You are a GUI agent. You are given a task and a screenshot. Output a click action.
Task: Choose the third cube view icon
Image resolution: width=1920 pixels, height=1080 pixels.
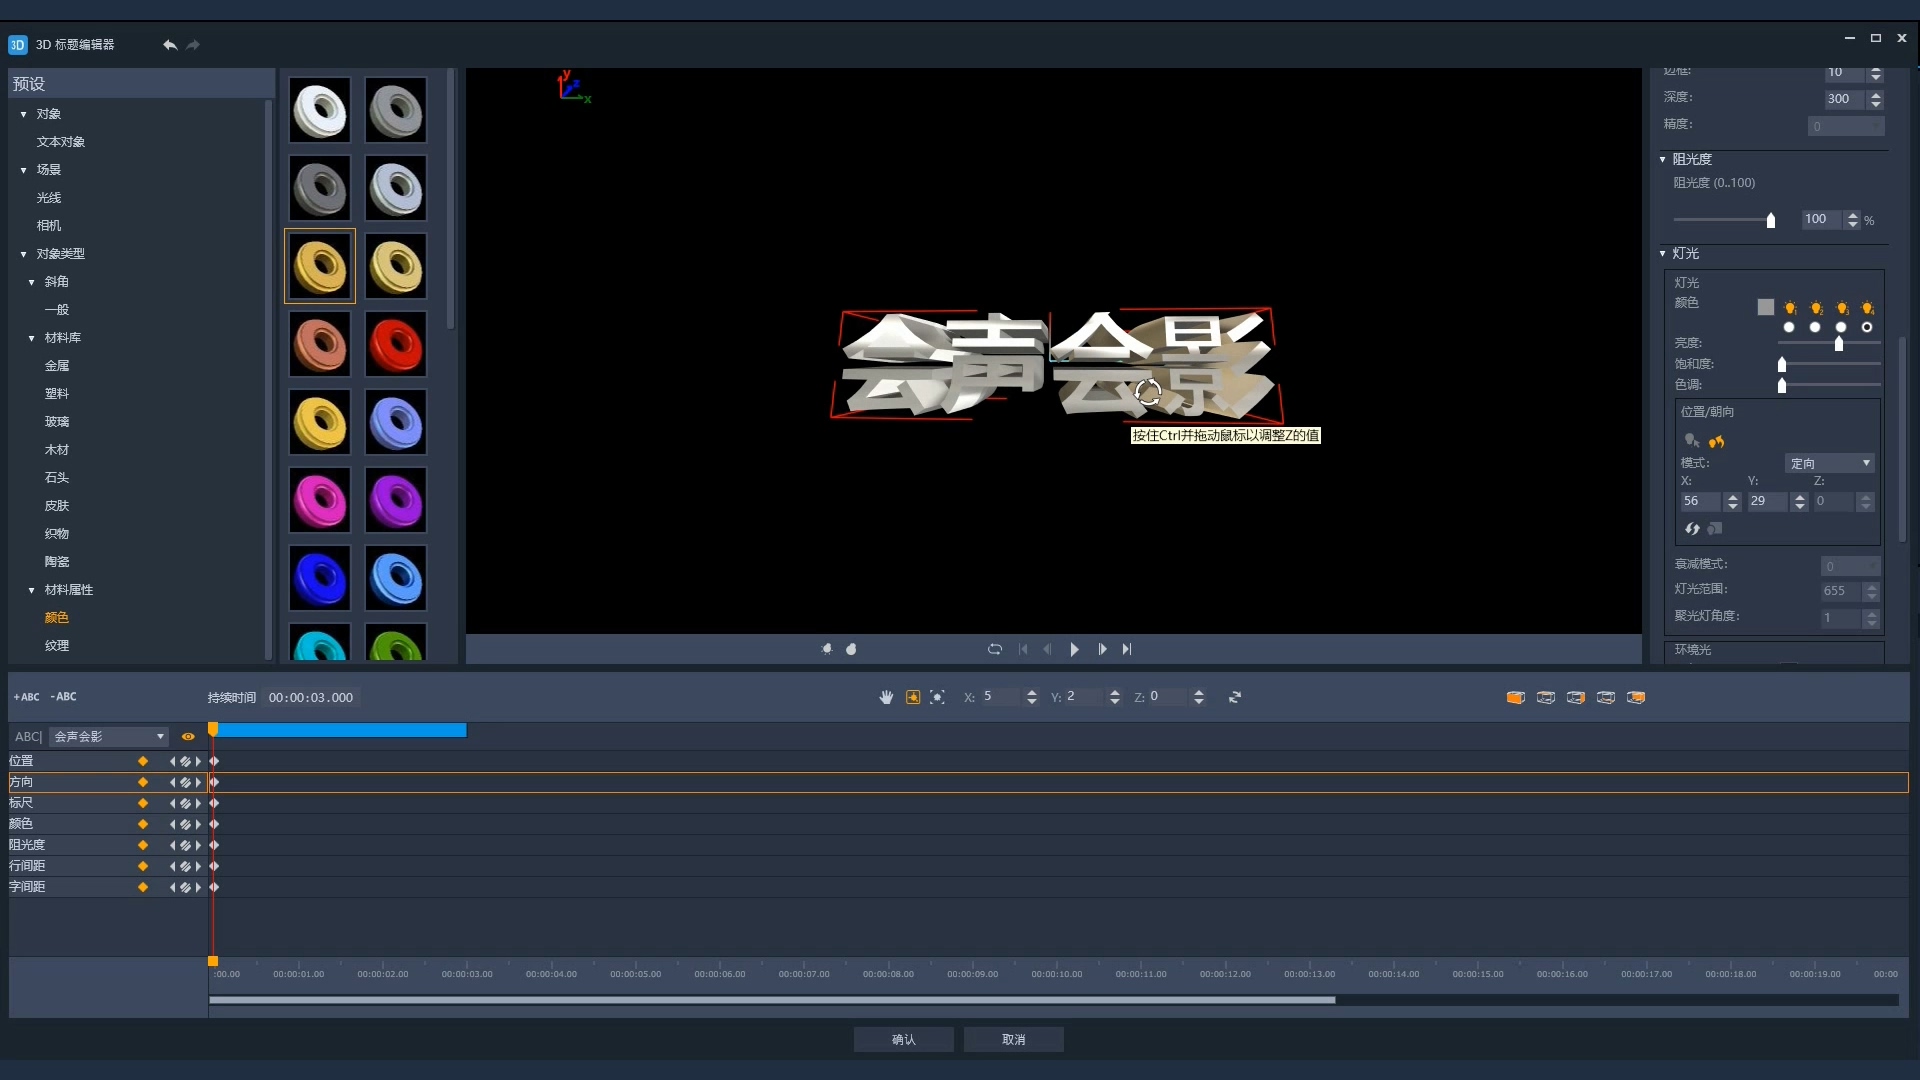click(x=1576, y=697)
